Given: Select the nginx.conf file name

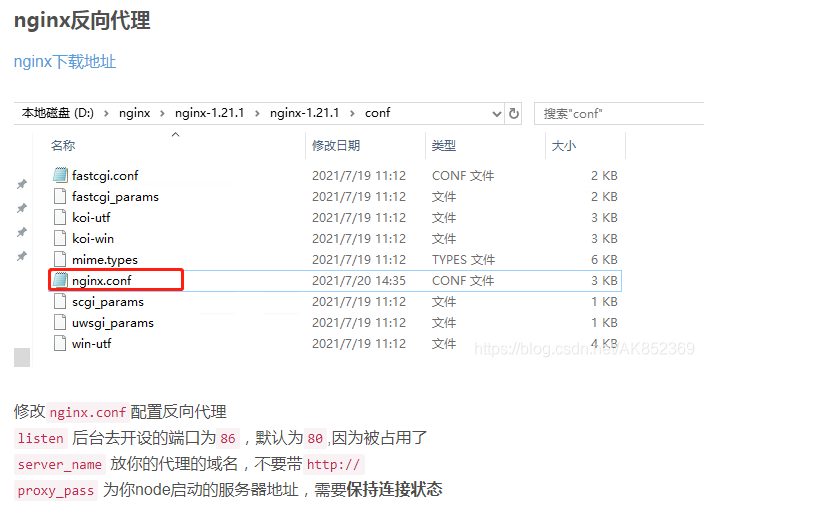Looking at the screenshot, I should coord(101,281).
